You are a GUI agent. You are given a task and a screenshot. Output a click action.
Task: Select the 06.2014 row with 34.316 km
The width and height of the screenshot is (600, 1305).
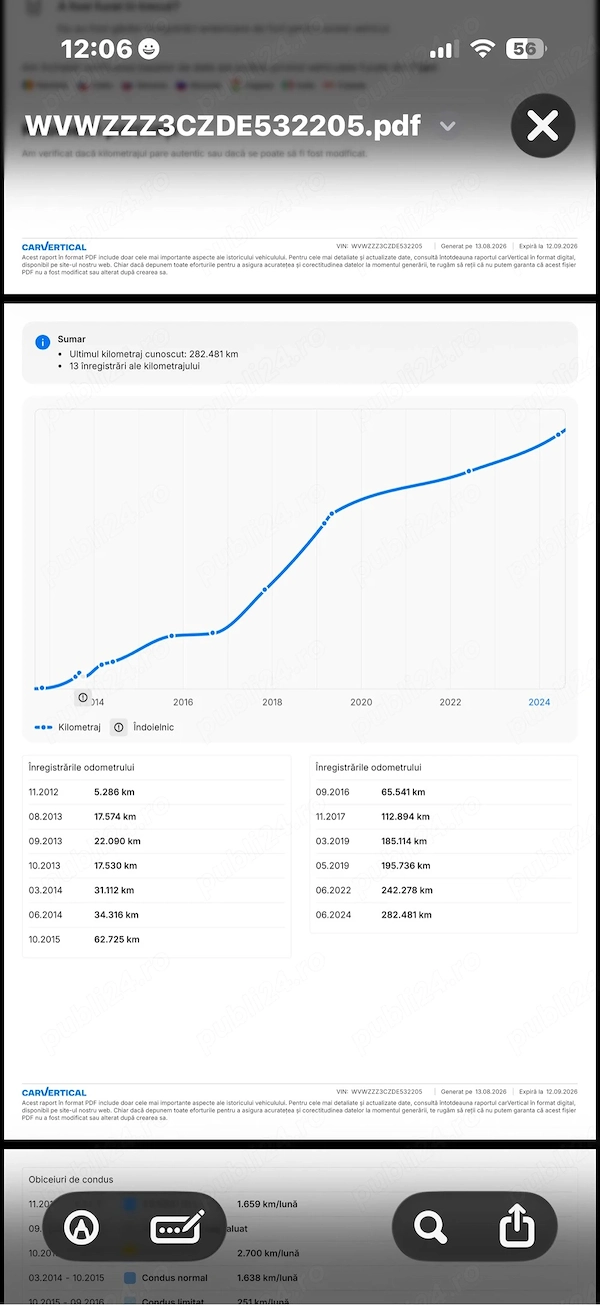(157, 915)
